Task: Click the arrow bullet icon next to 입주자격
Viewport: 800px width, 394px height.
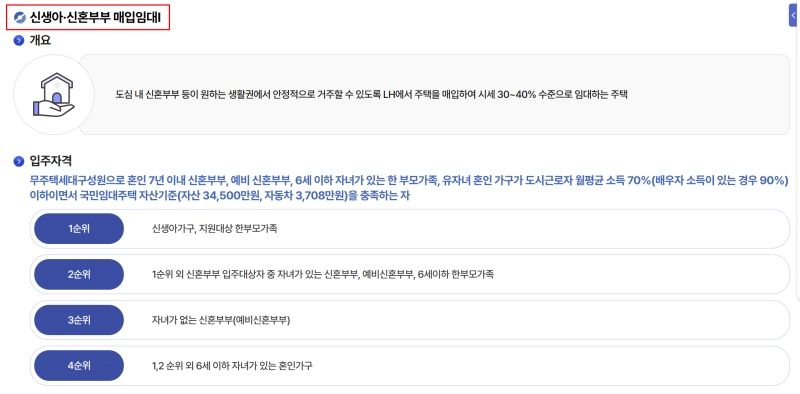Action: [19, 162]
